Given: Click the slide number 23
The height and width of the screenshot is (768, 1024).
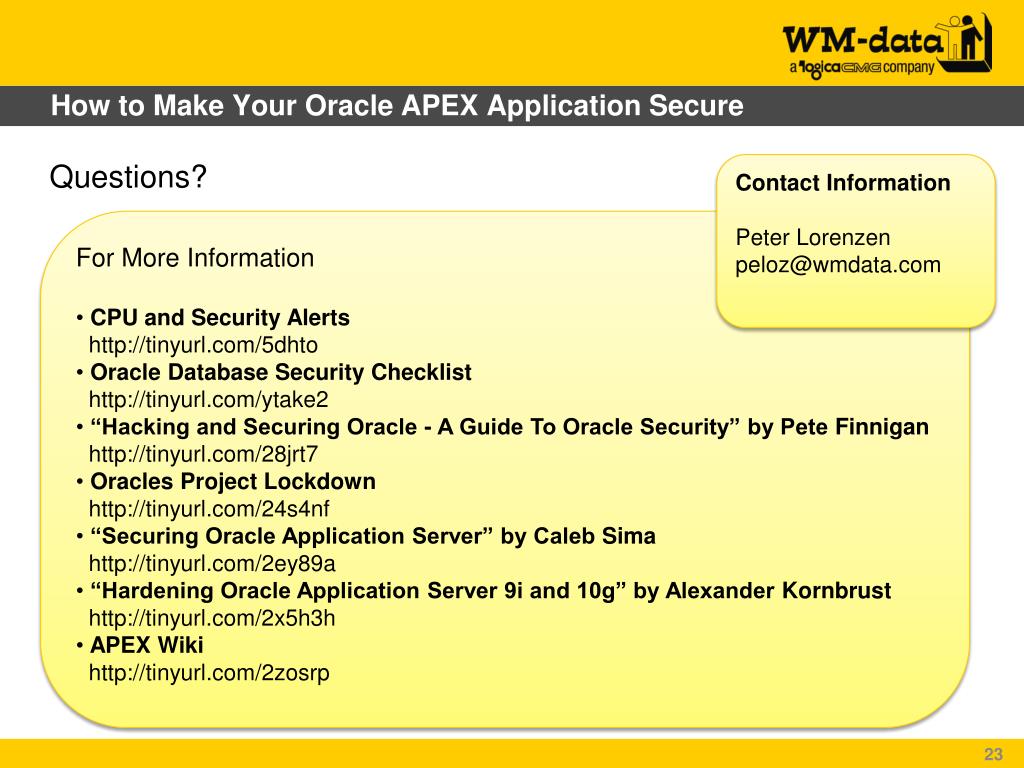Looking at the screenshot, I should (993, 754).
